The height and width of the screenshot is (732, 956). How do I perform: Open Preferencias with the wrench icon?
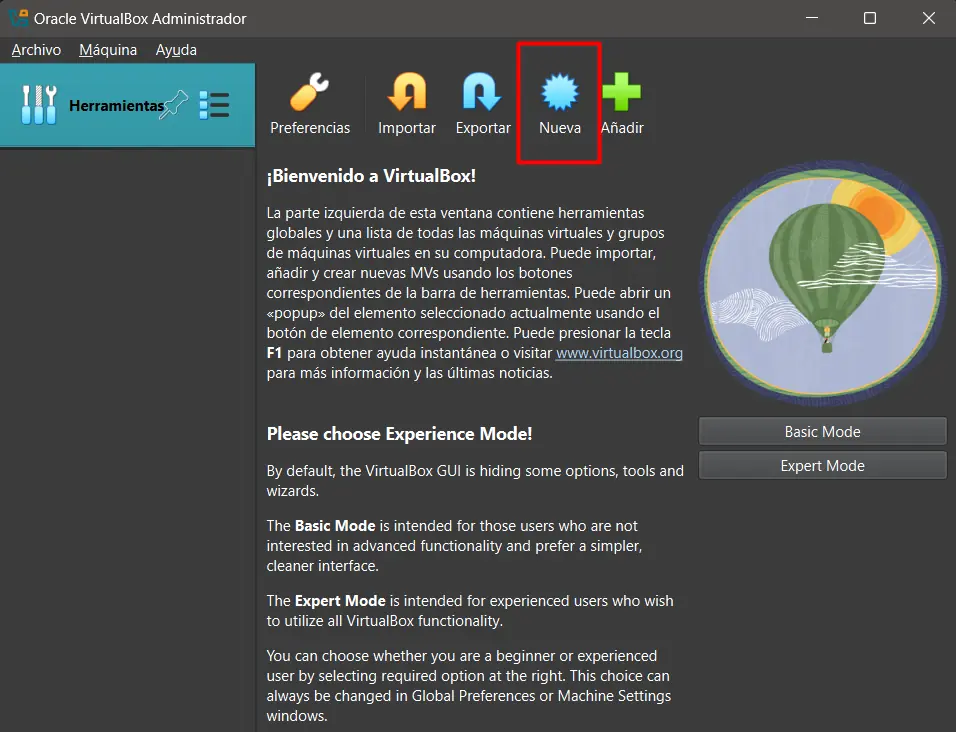(310, 103)
